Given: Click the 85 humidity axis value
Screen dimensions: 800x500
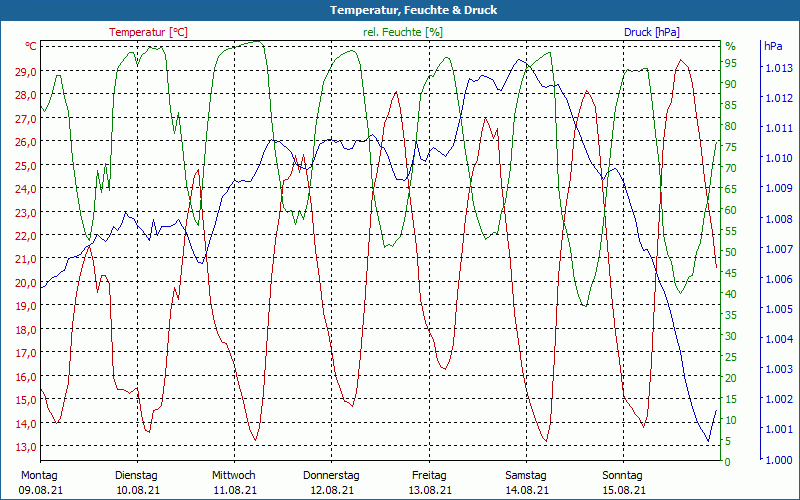Looking at the screenshot, I should tap(731, 106).
